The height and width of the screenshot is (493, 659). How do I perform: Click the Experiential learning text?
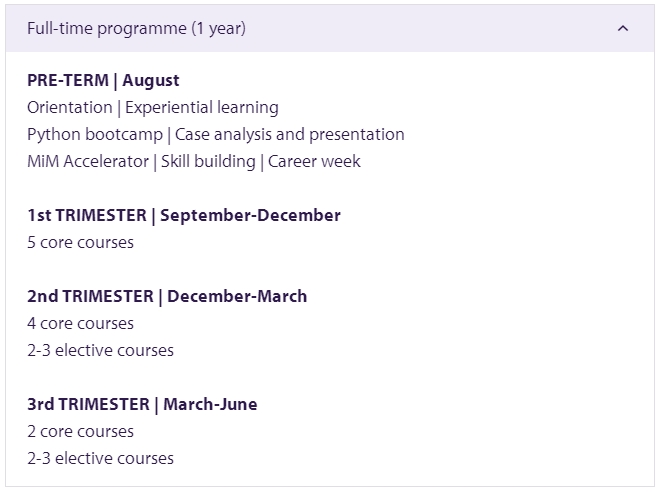(202, 108)
